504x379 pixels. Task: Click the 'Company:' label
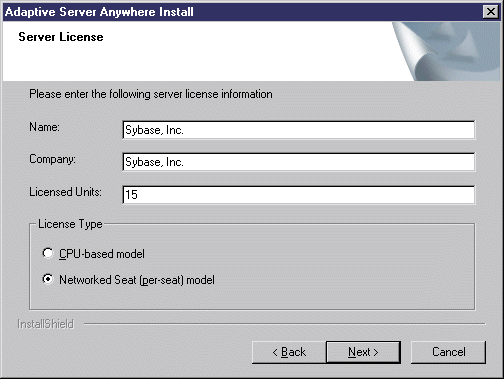[x=52, y=159]
